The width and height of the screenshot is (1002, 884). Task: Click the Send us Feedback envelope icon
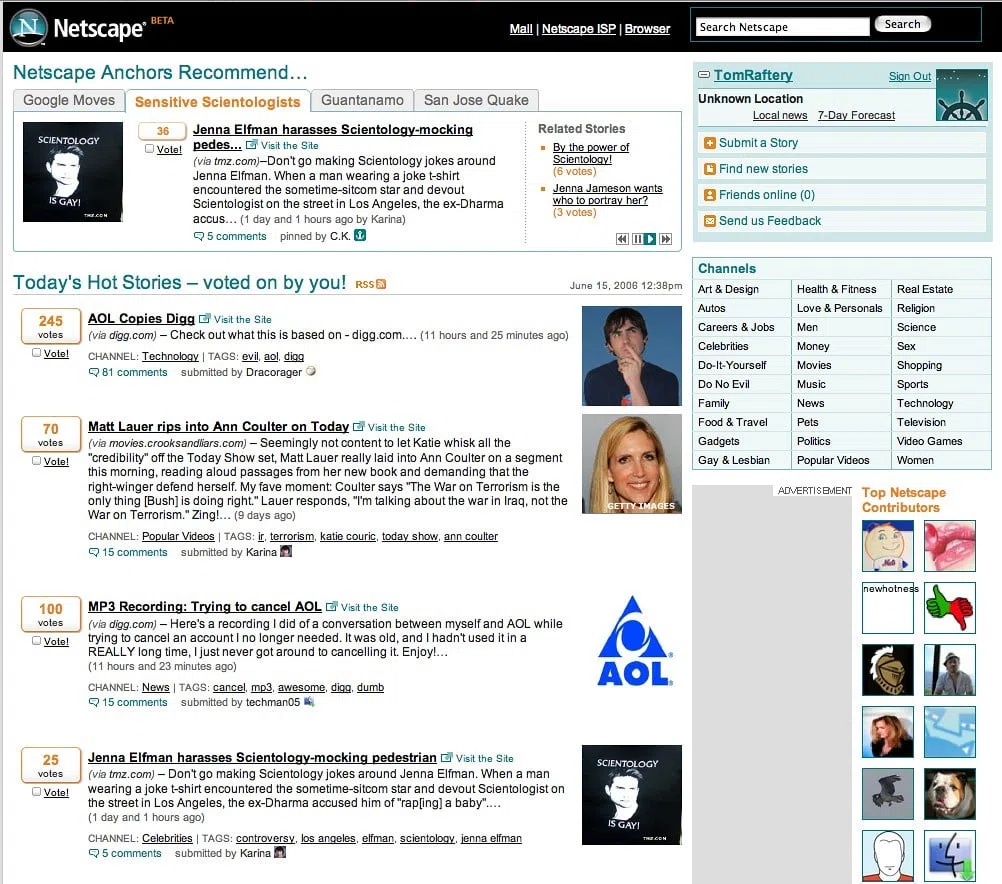(709, 221)
